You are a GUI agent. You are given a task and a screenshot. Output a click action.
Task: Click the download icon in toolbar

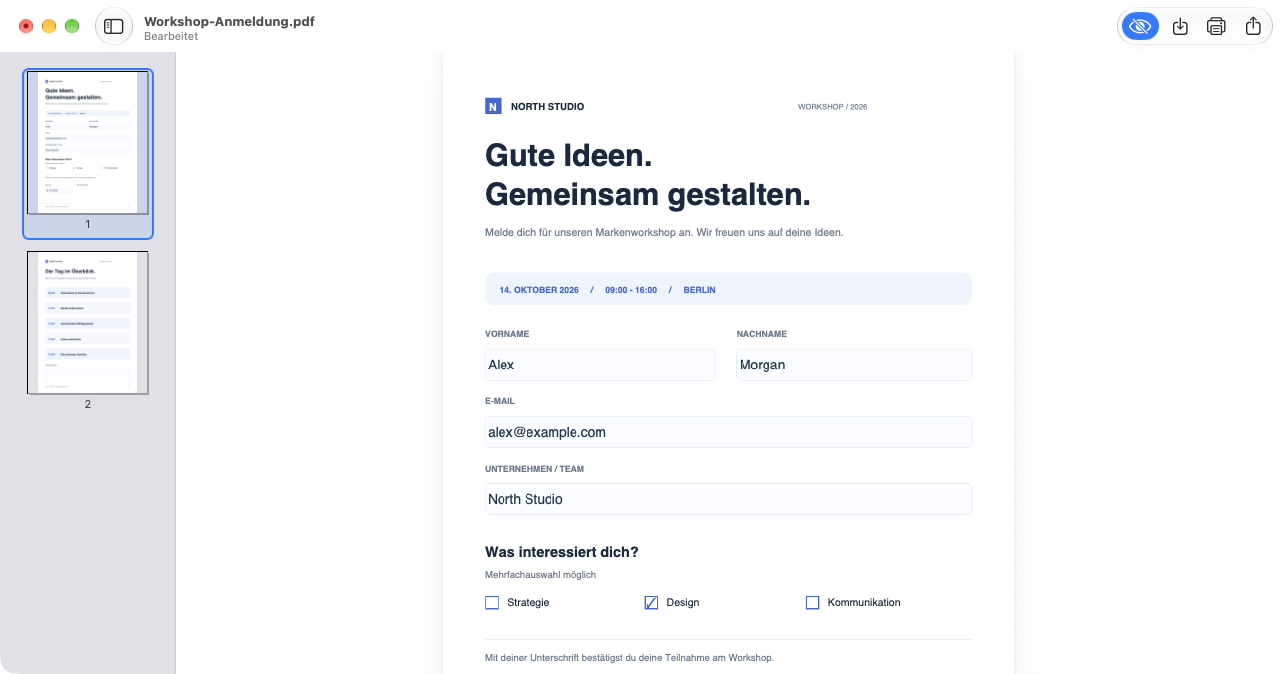(1180, 27)
